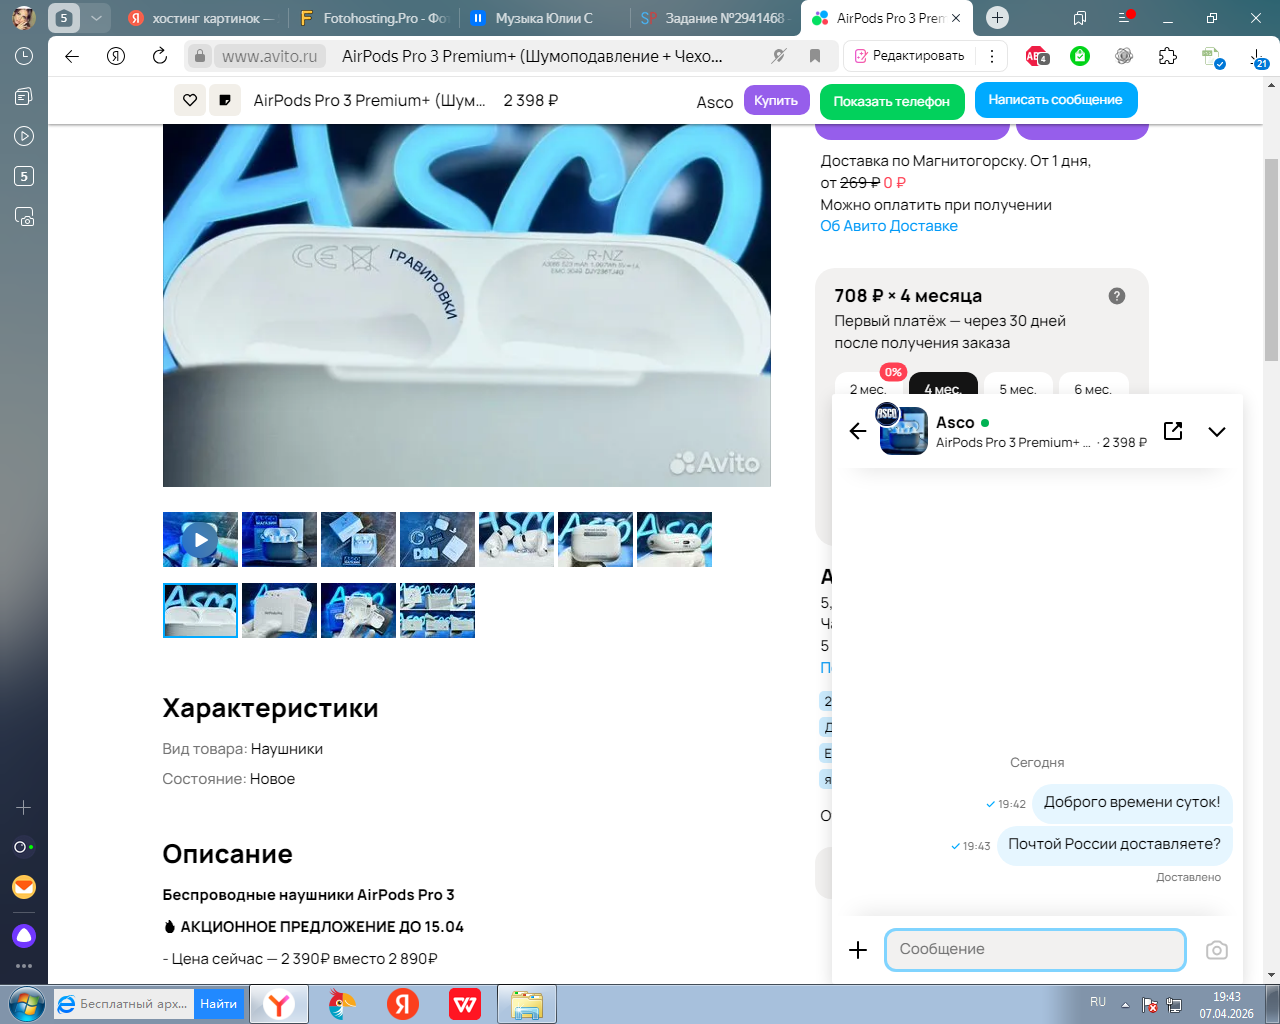Launch WPS Office from the taskbar
Viewport: 1280px width, 1024px height.
pyautogui.click(x=465, y=1004)
